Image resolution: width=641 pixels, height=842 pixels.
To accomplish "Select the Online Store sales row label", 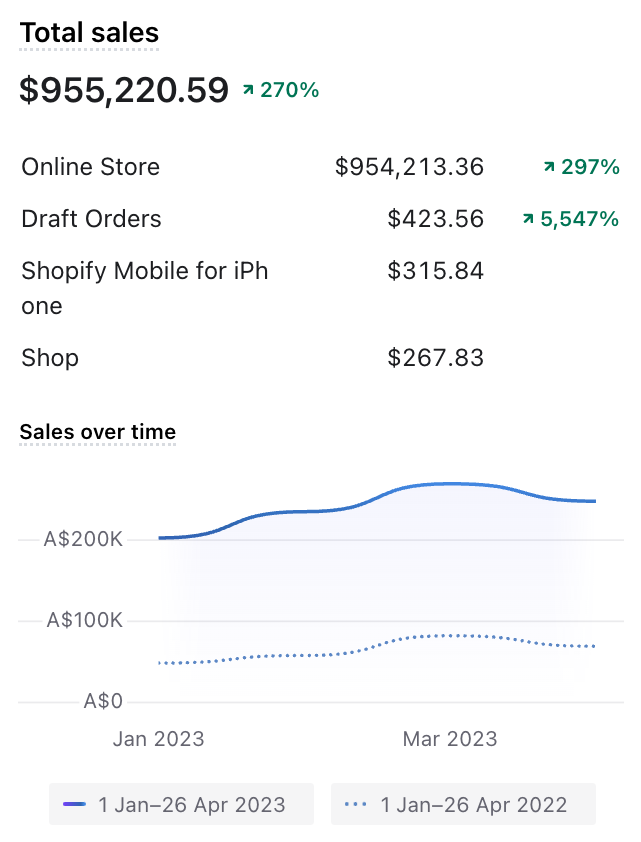I will tap(90, 167).
